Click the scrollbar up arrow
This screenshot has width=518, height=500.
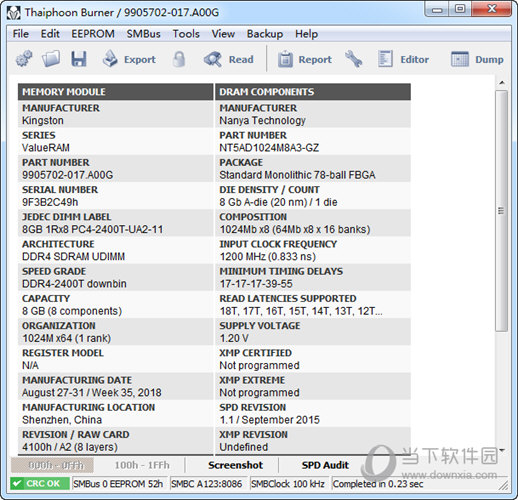pyautogui.click(x=502, y=82)
